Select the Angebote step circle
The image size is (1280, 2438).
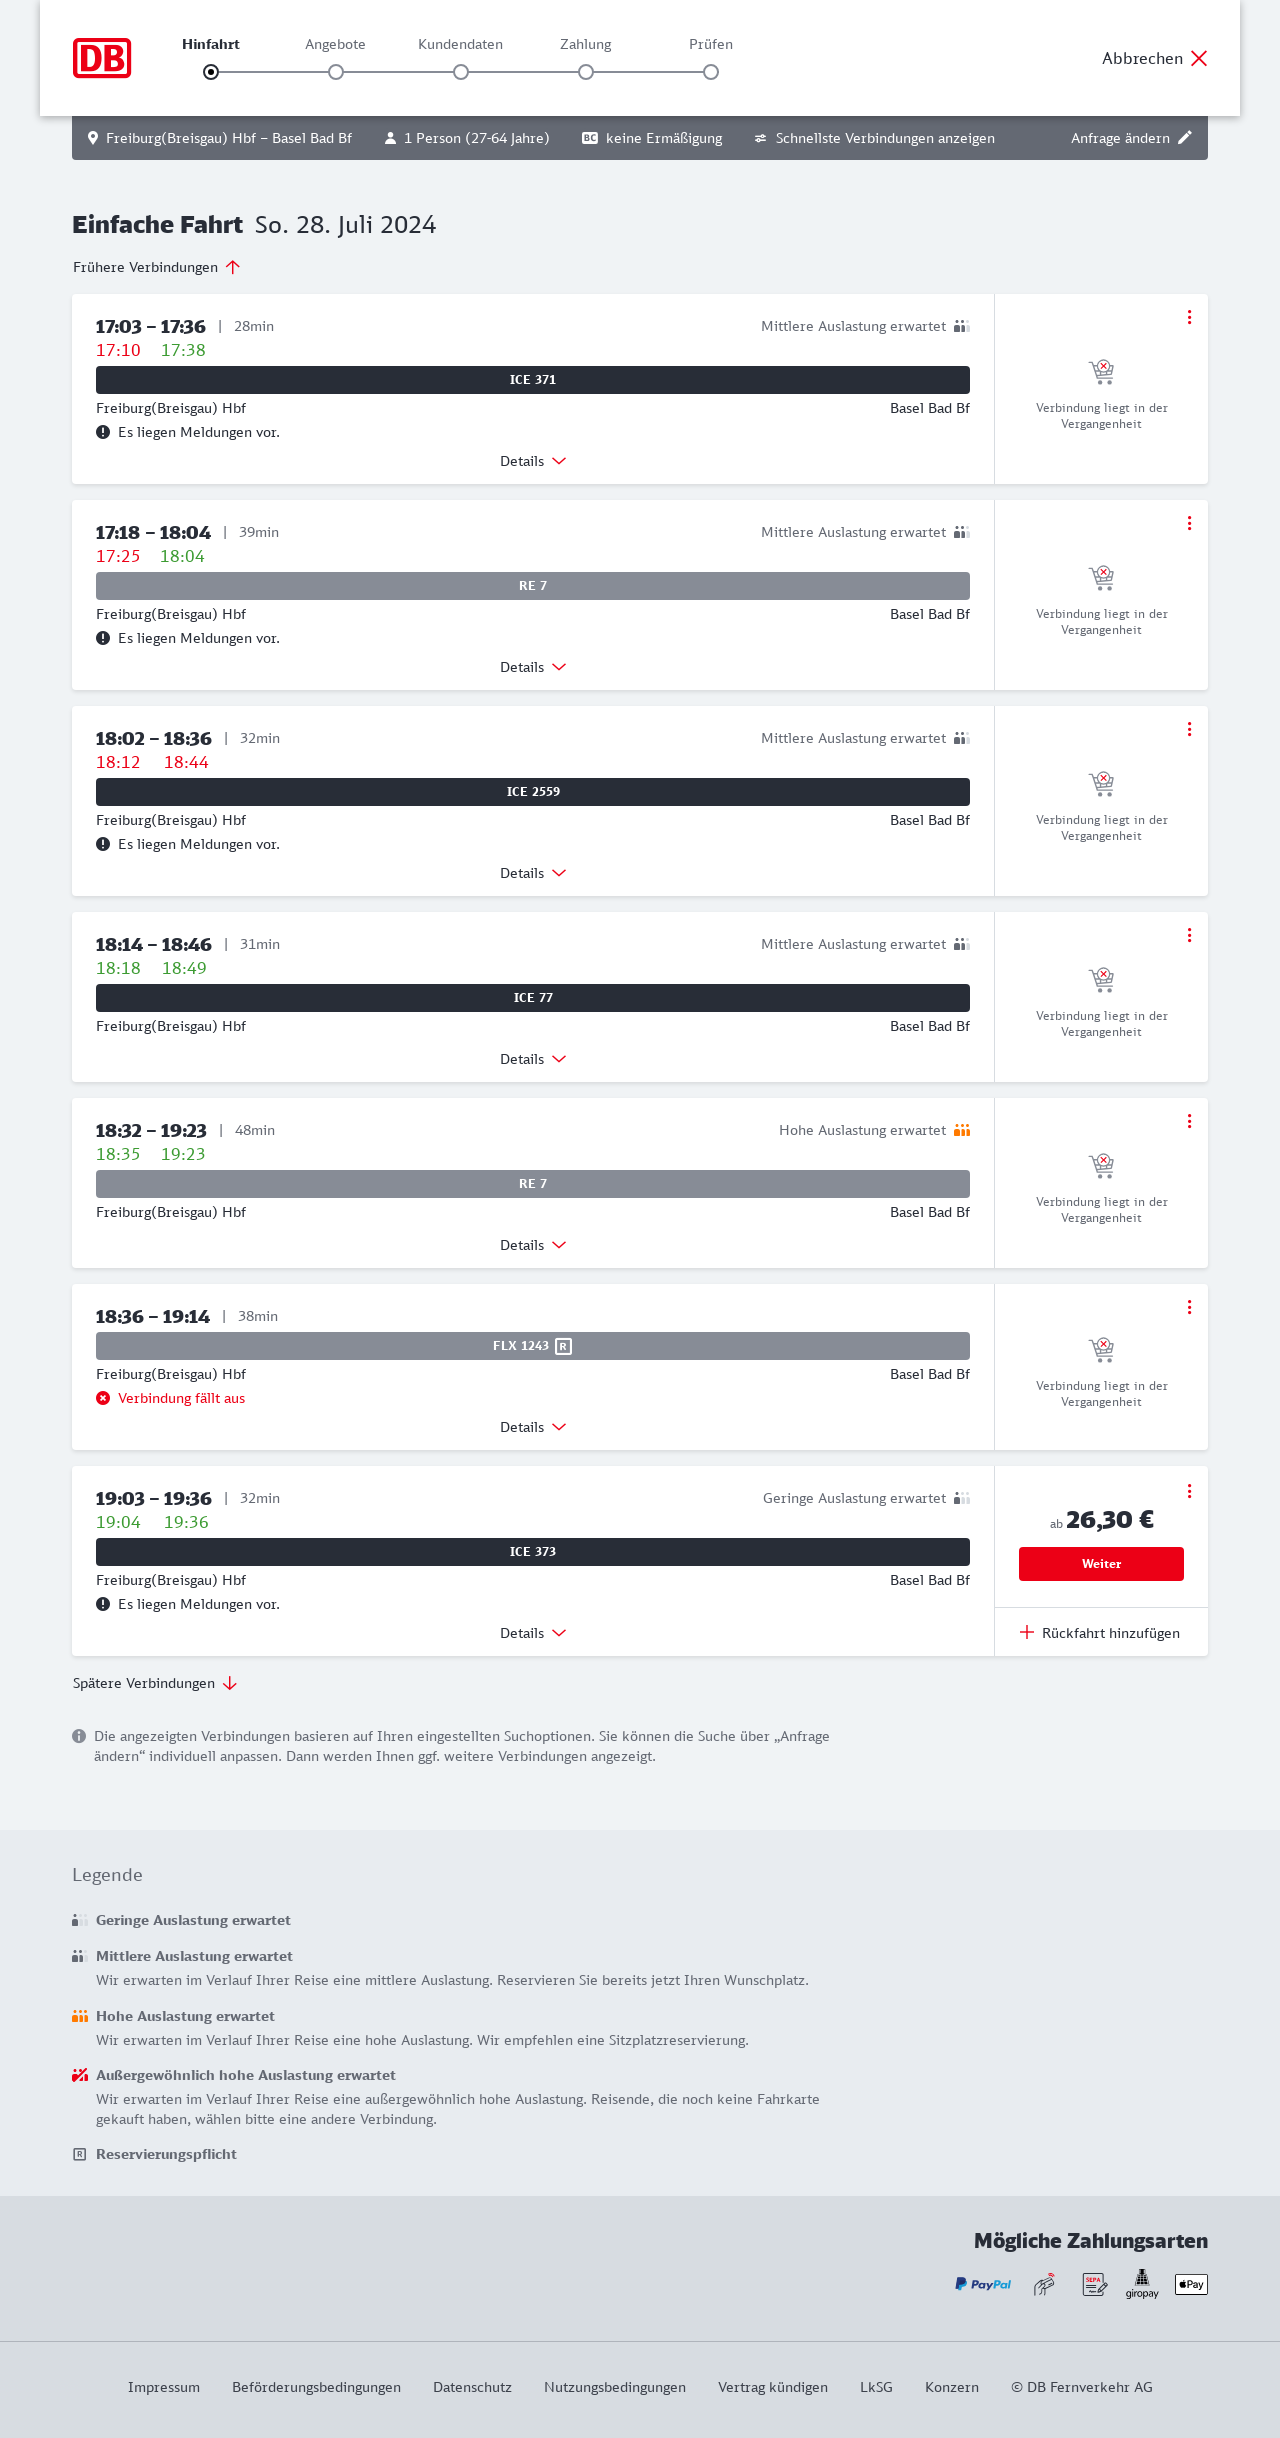tap(336, 72)
